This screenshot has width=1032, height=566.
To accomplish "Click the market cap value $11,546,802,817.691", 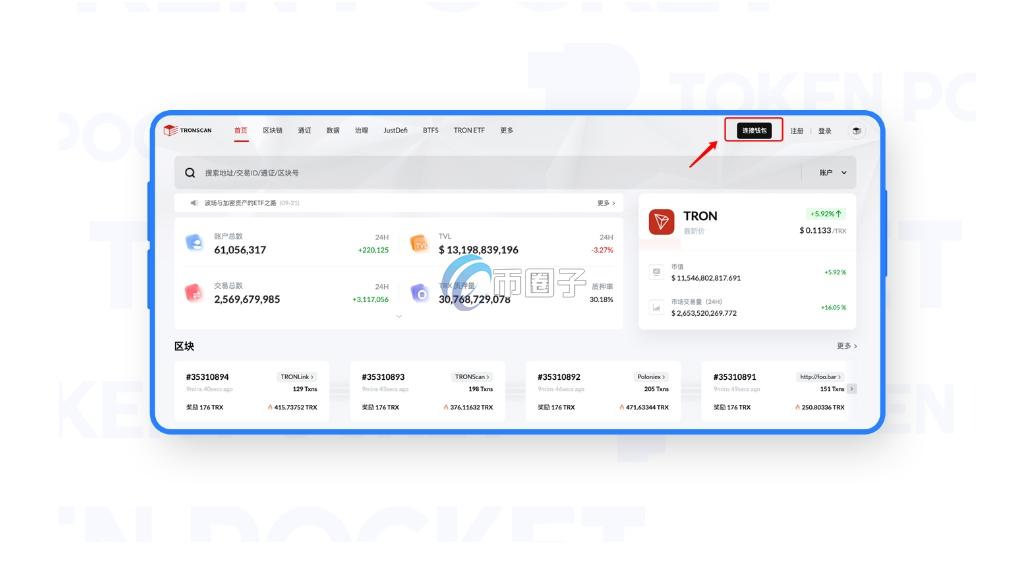I will [x=706, y=278].
